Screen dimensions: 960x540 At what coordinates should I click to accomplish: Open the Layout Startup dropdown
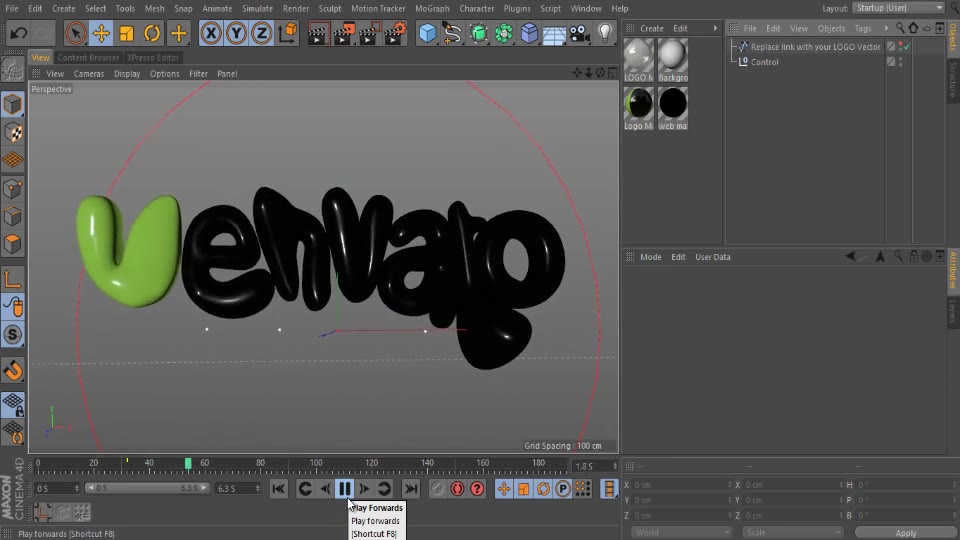[x=897, y=8]
